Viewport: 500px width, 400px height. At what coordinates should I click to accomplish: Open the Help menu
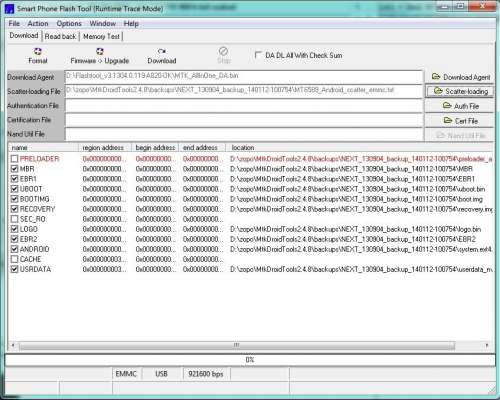click(x=131, y=24)
